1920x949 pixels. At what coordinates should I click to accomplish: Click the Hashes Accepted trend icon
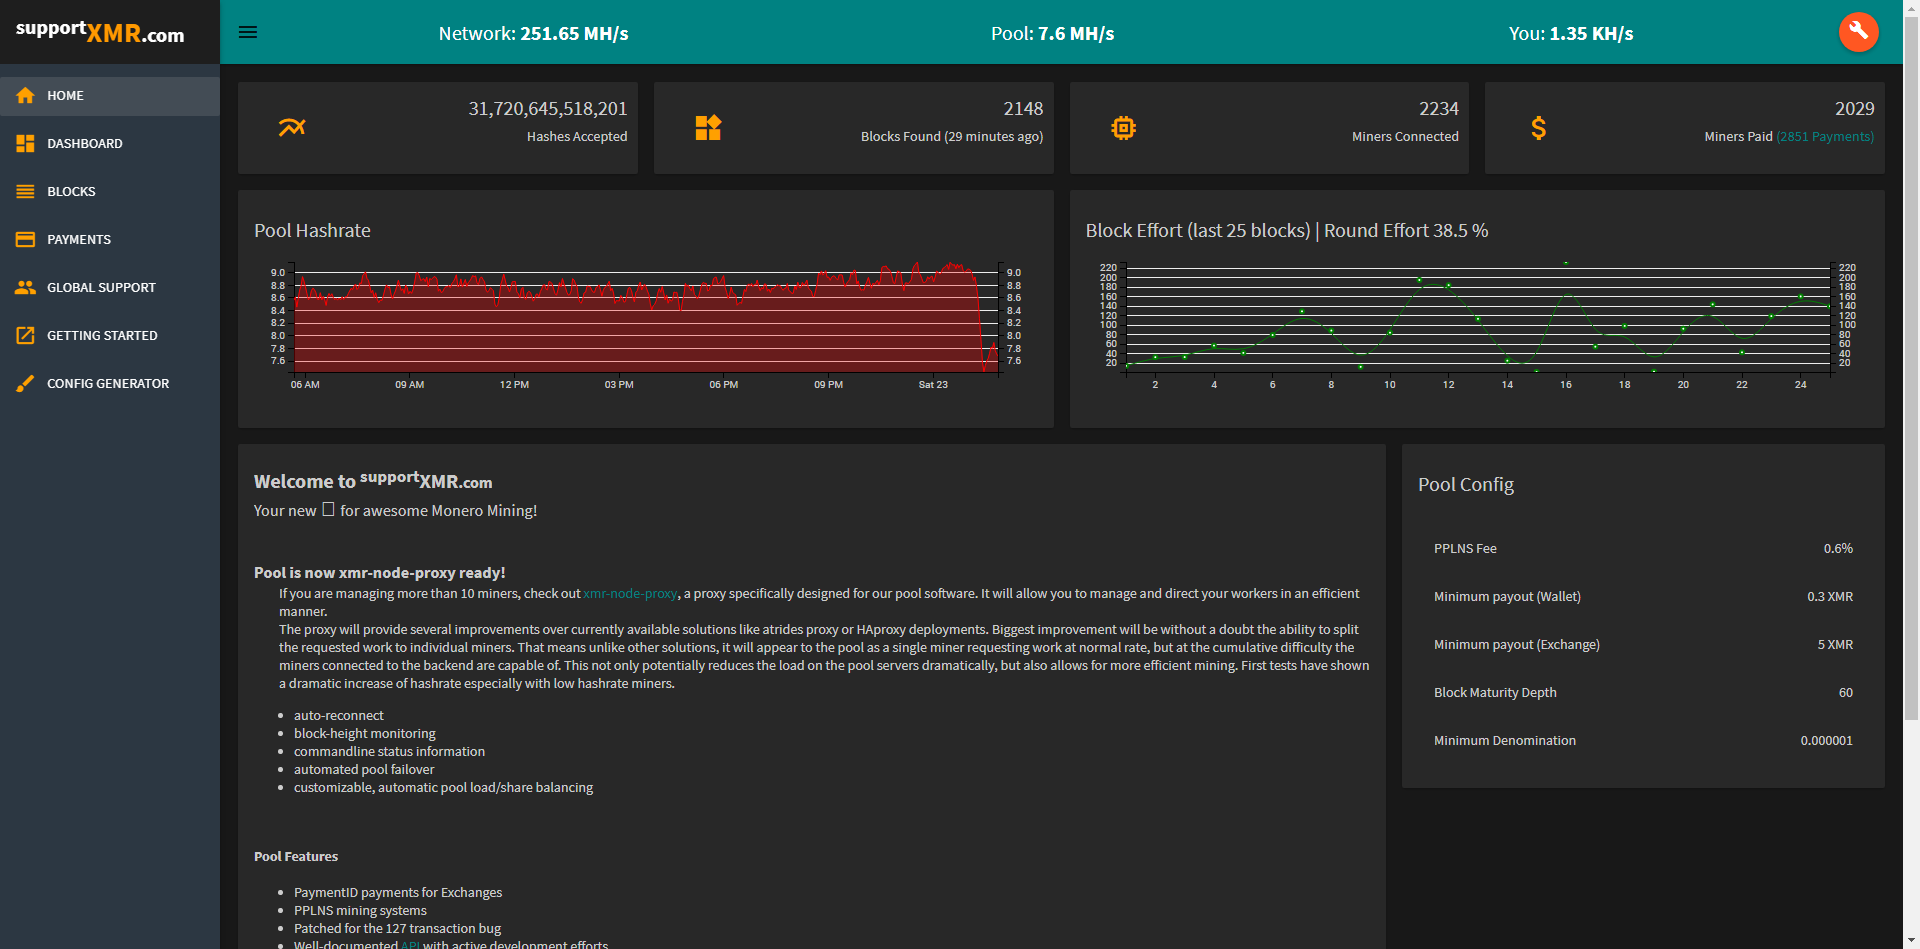pos(292,128)
